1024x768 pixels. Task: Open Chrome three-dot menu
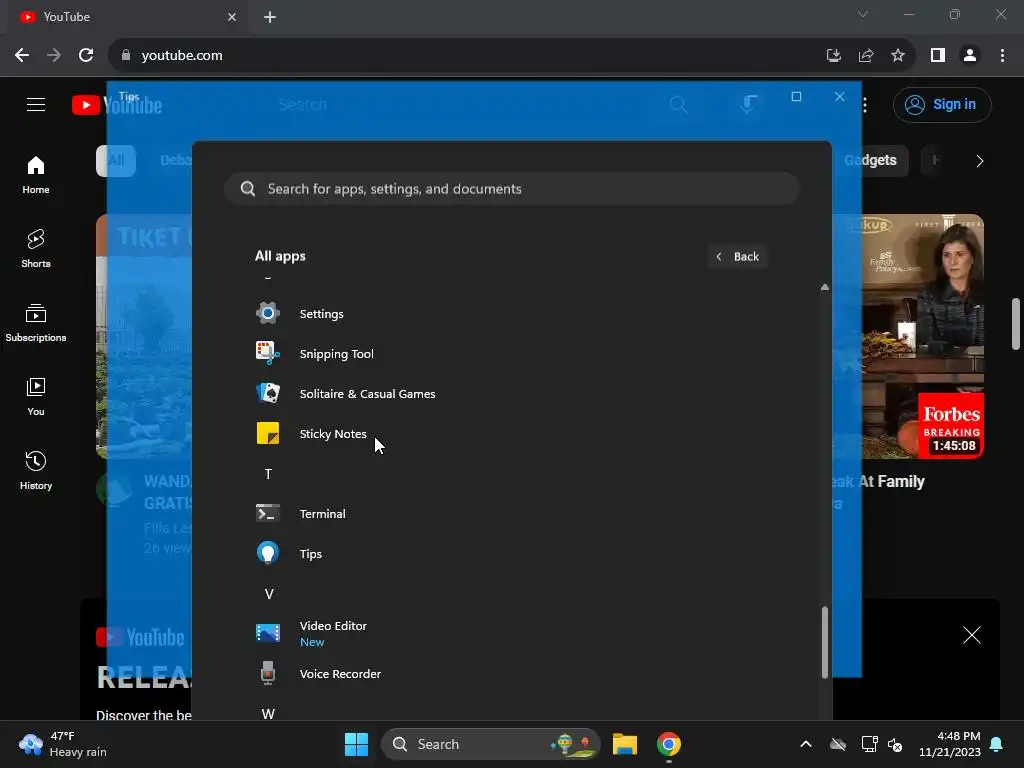tap(1002, 56)
